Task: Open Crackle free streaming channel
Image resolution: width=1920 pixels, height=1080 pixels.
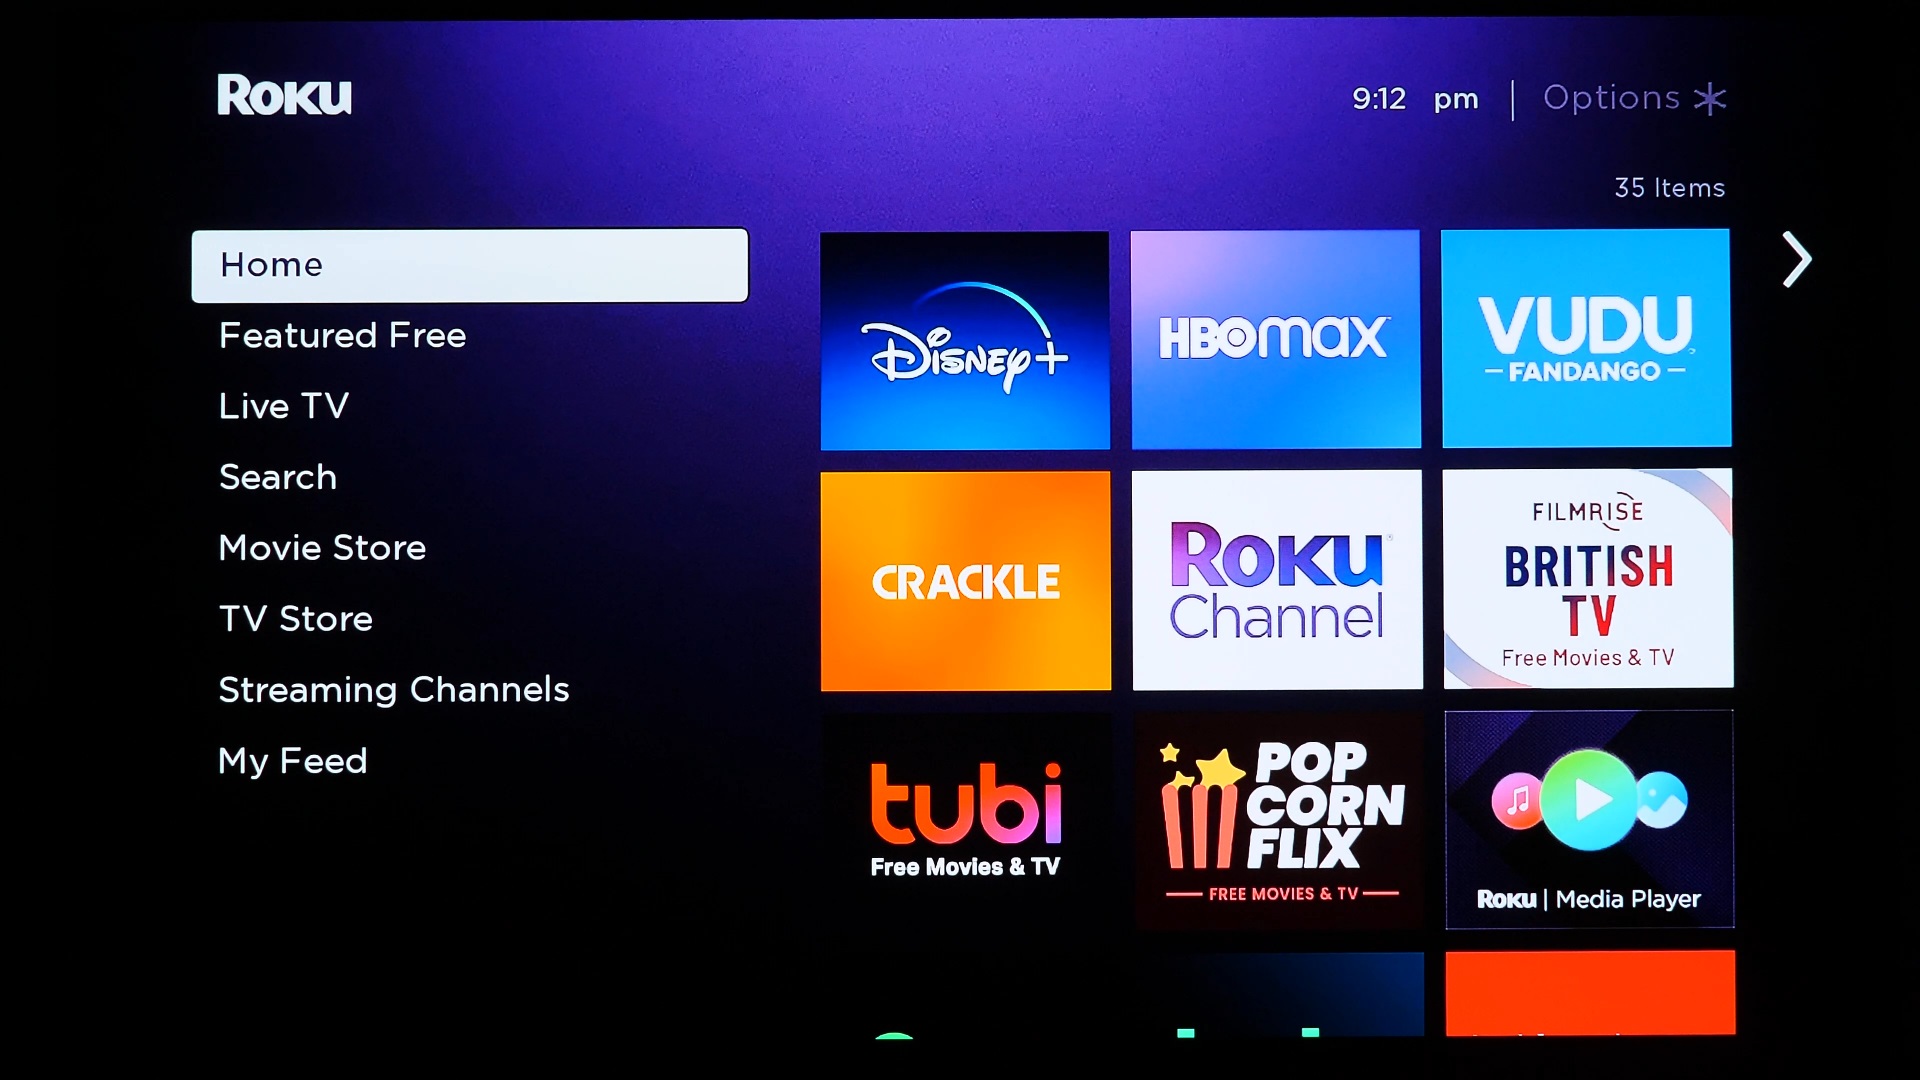Action: [x=964, y=580]
